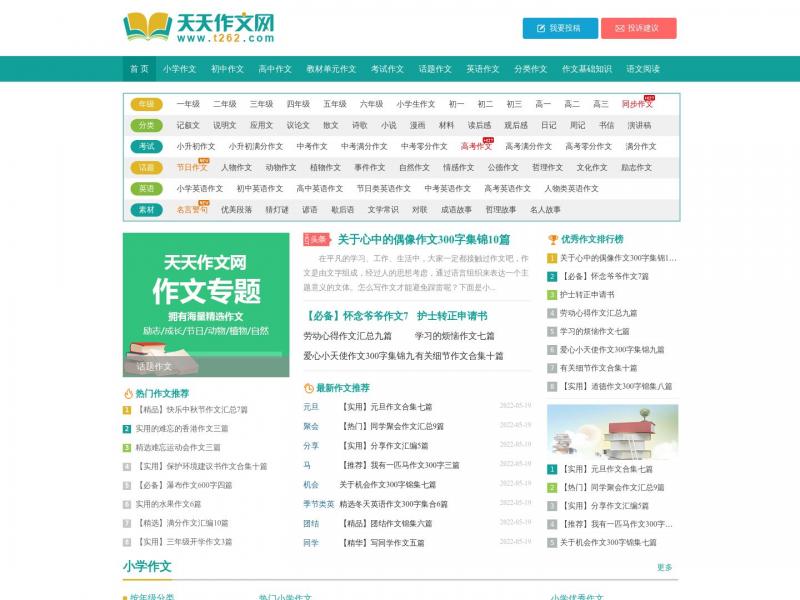Select the teal 考试 category badge
The image size is (800, 600).
(x=146, y=146)
